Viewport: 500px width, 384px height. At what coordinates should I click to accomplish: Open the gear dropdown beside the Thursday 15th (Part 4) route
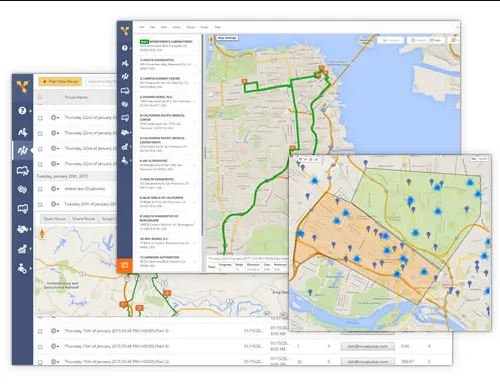coord(54,346)
